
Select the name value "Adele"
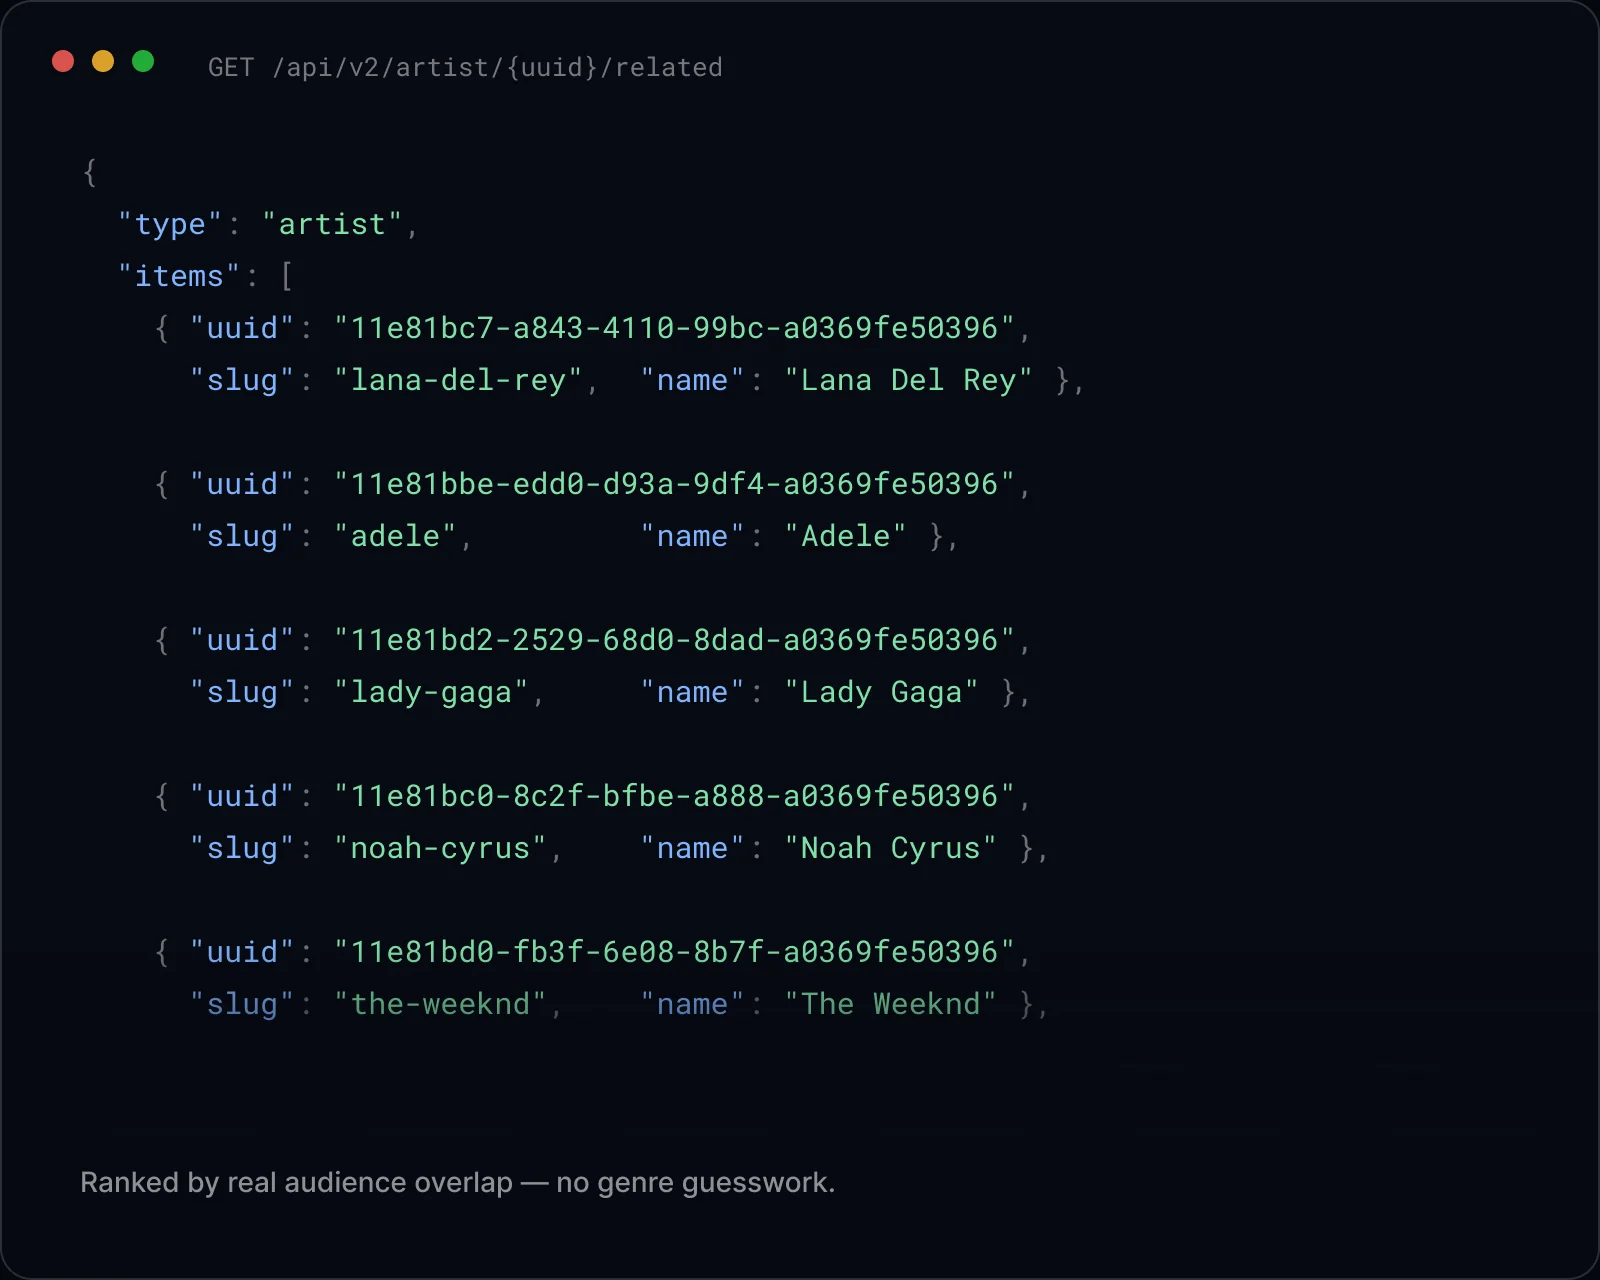tap(845, 536)
